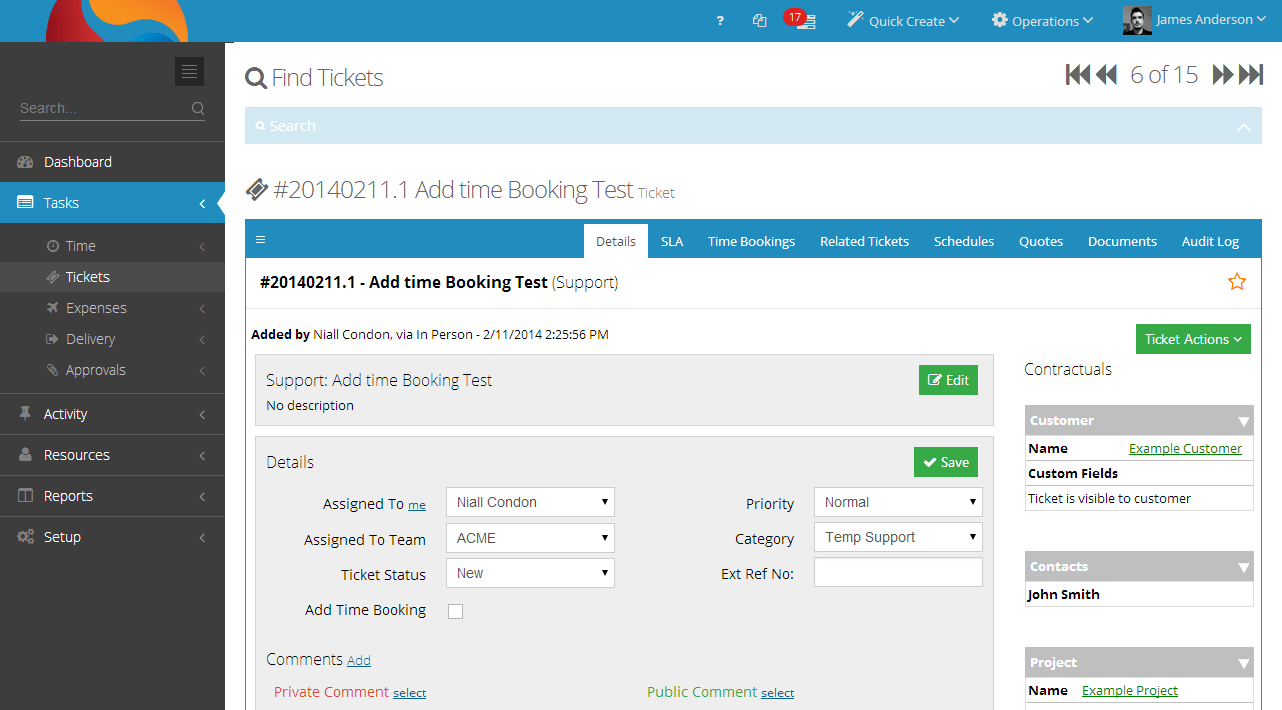Screen dimensions: 1282x710
Task: Open the help icon in the top bar
Action: click(x=719, y=20)
